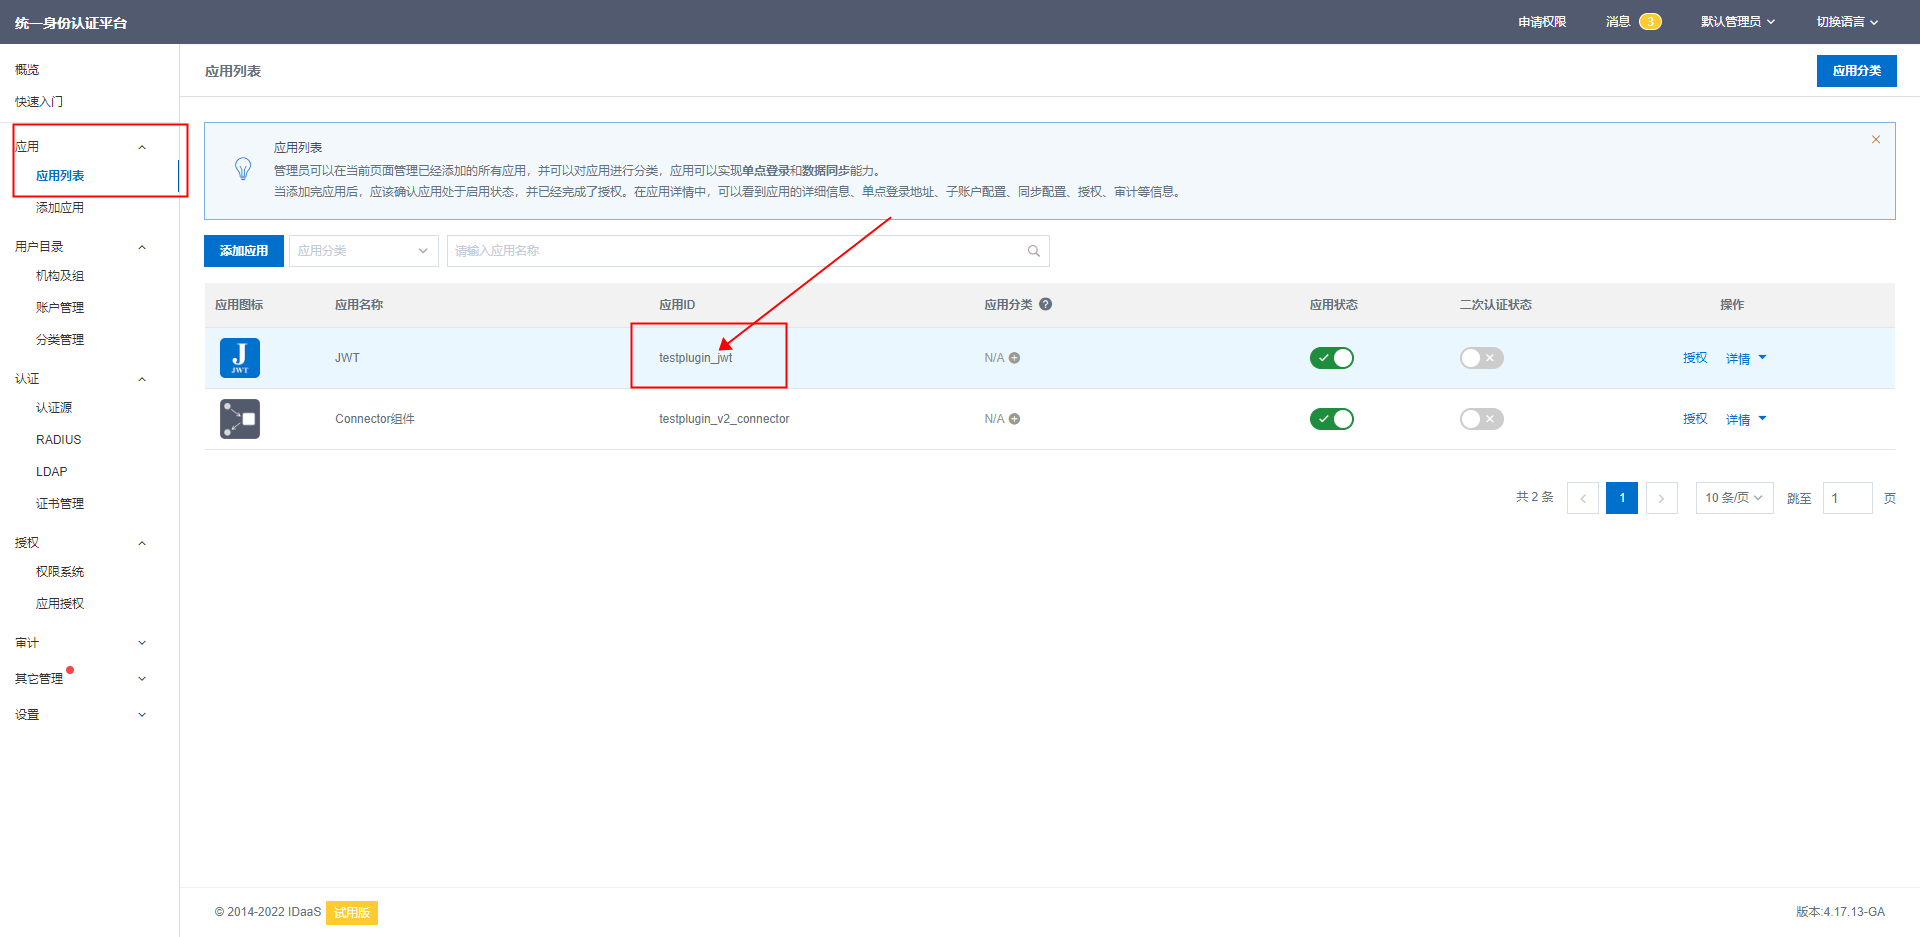The height and width of the screenshot is (937, 1920).
Task: Open the 10 条/页 page size dropdown
Action: pyautogui.click(x=1733, y=498)
